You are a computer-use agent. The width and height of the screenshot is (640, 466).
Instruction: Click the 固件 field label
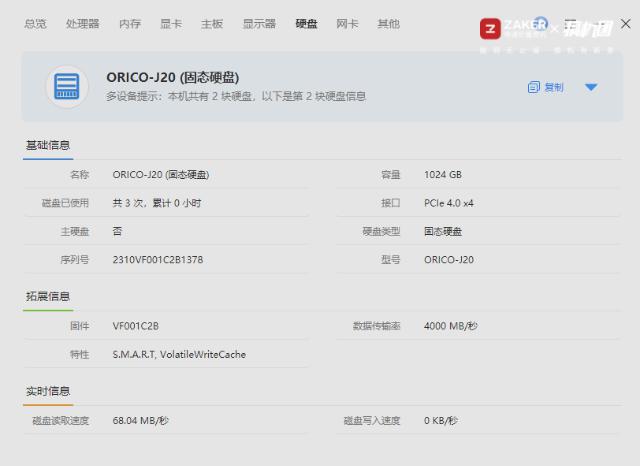pos(79,326)
